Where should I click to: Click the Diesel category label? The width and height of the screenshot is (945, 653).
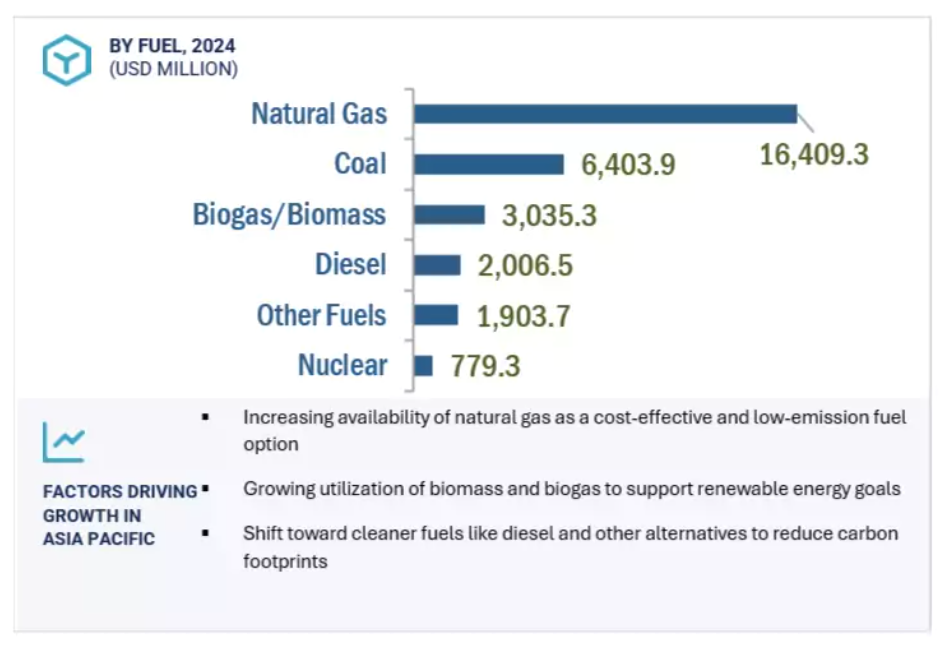point(350,265)
